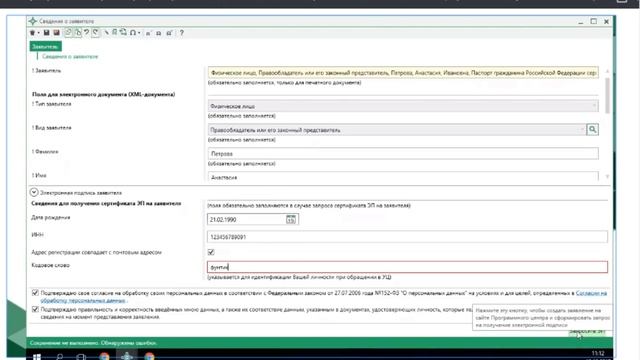Toggle the registration address matches postal checkbox
The width and height of the screenshot is (640, 360).
point(211,252)
